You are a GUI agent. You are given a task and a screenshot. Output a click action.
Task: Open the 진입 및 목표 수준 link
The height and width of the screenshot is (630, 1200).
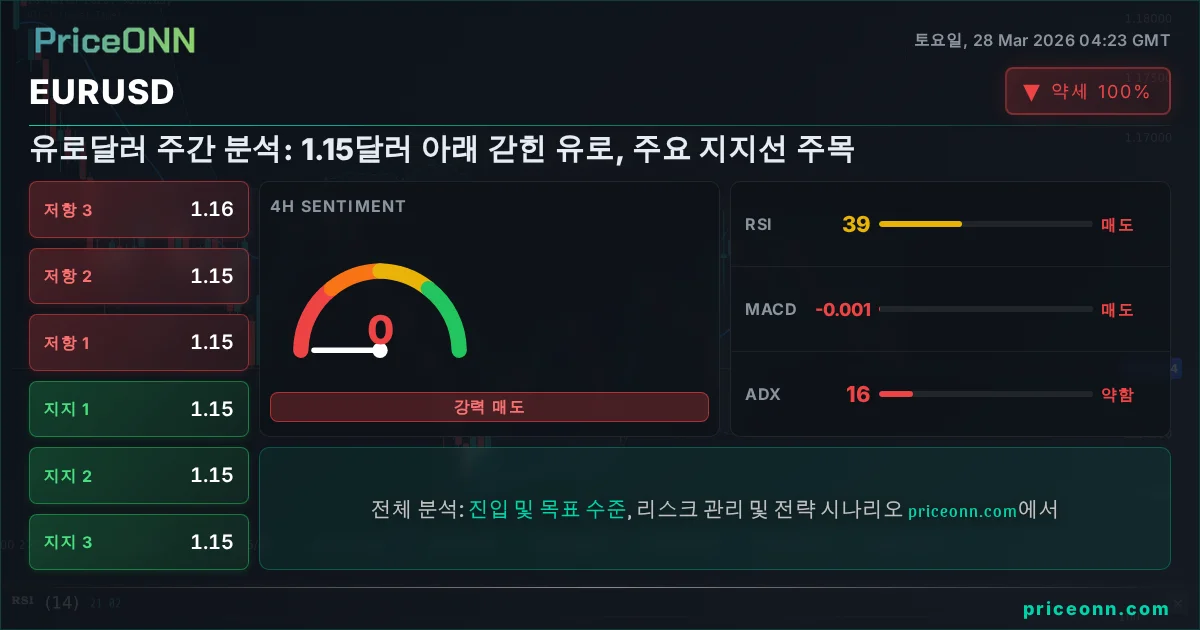click(x=547, y=509)
